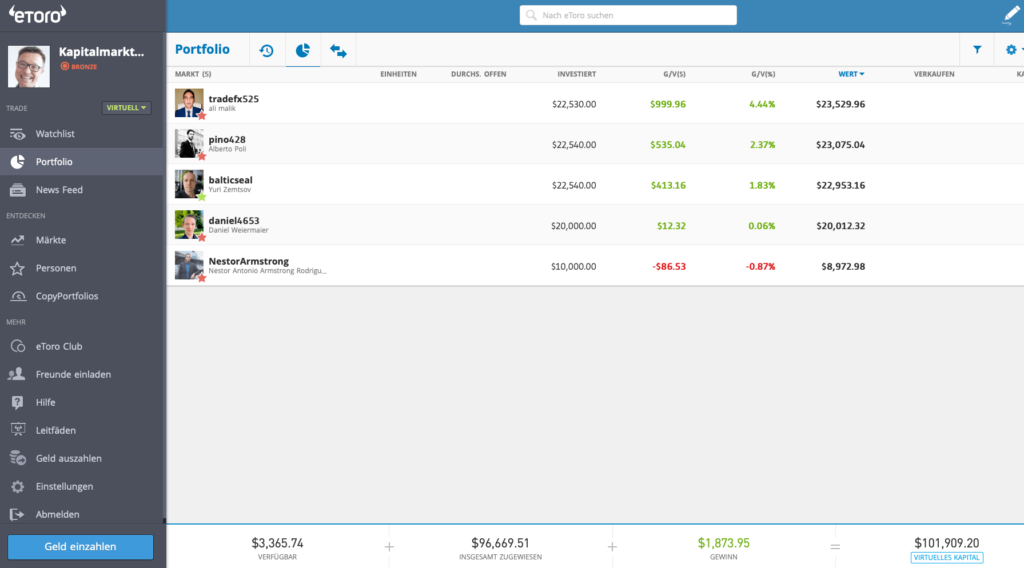Viewport: 1024px width, 568px height.
Task: Select Portfolio in the sidebar menu
Action: [54, 161]
